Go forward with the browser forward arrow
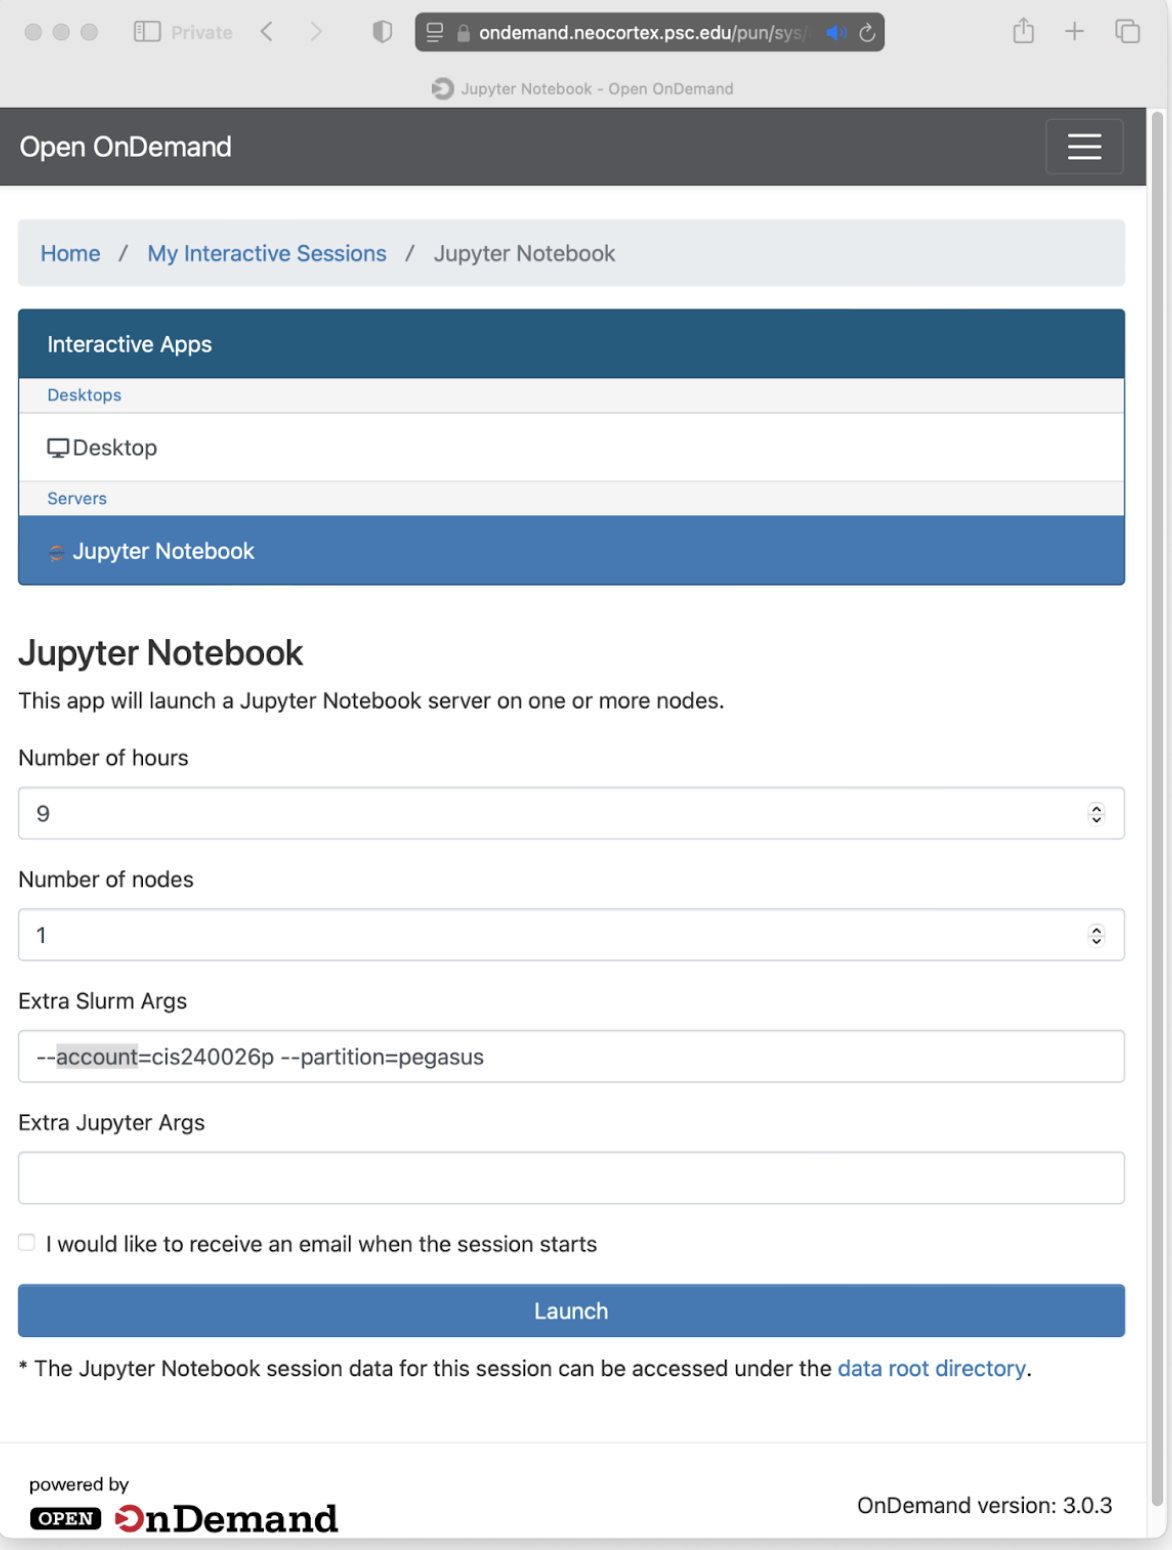This screenshot has width=1172, height=1550. pos(316,32)
